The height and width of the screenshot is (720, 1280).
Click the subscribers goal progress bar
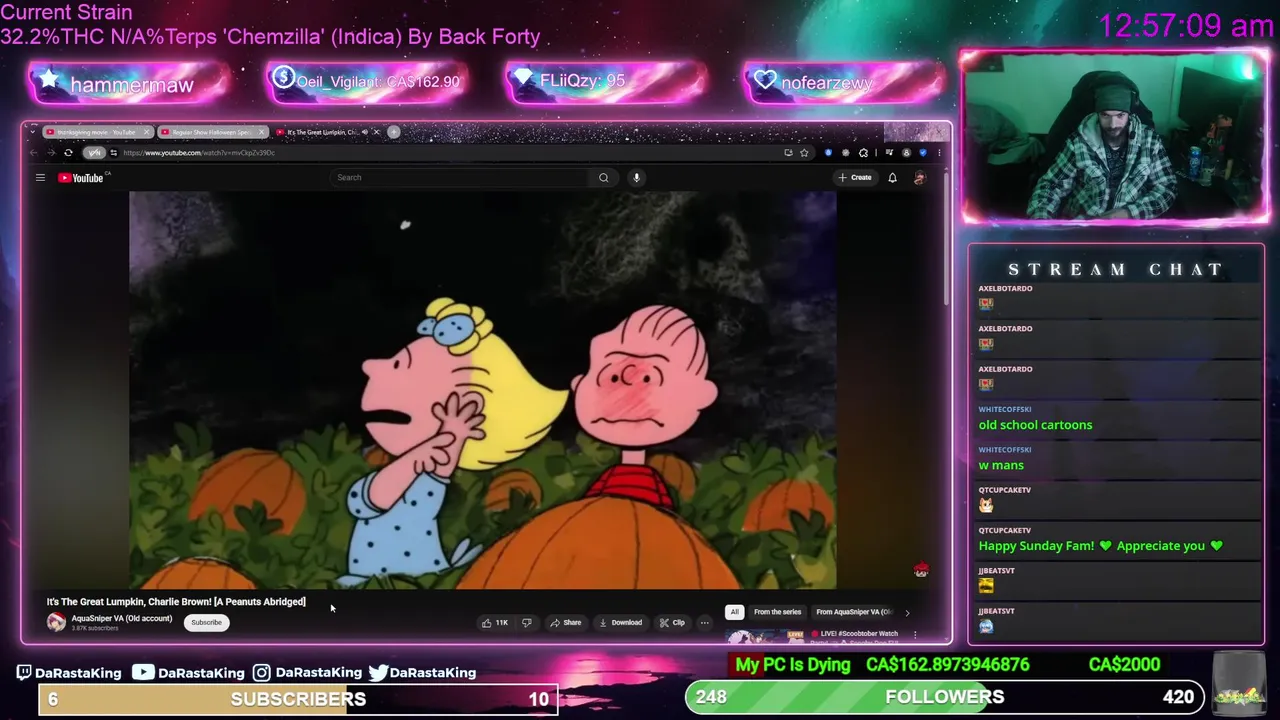click(x=298, y=699)
